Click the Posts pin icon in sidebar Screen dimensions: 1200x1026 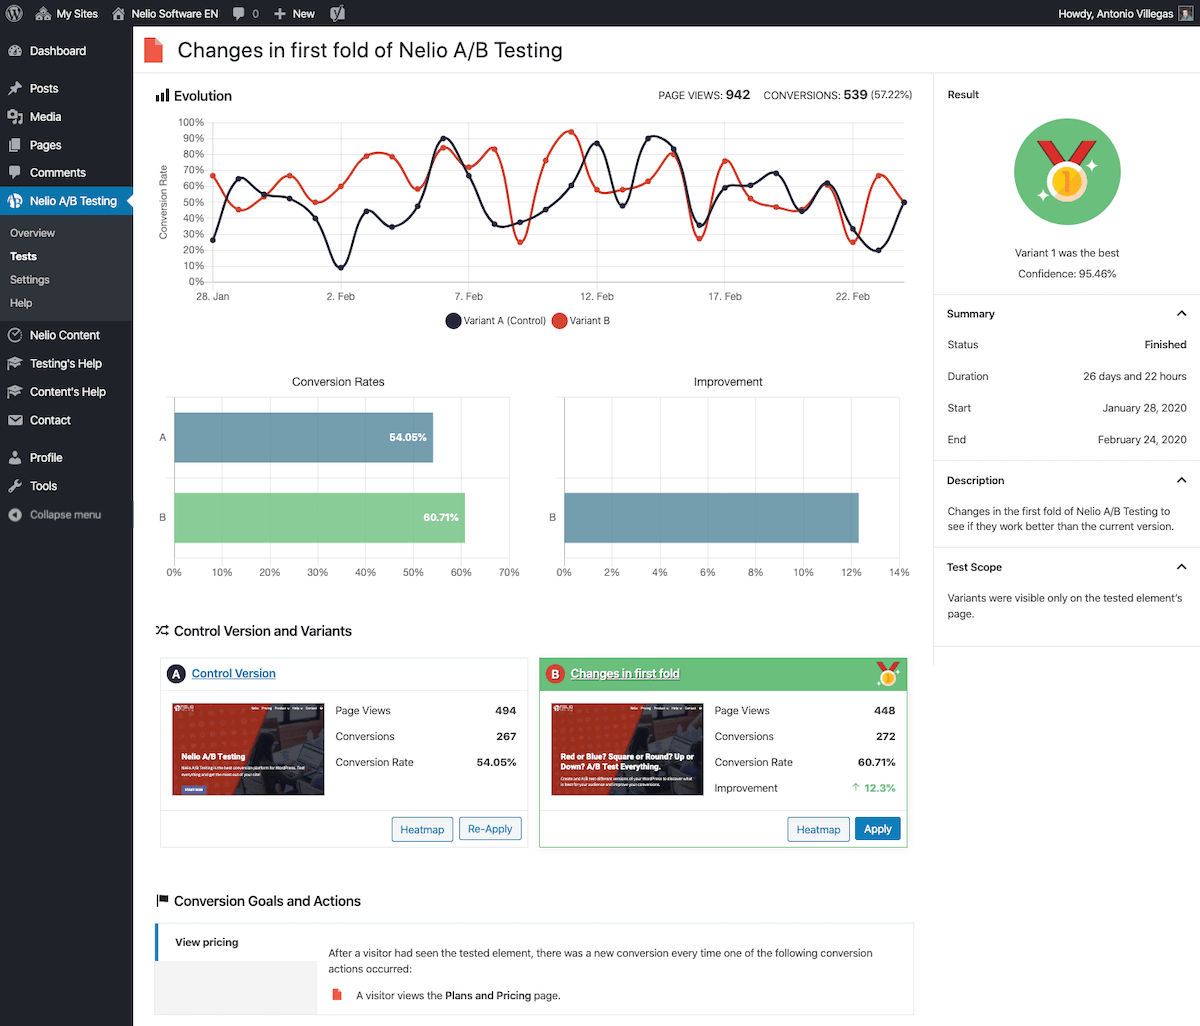15,89
